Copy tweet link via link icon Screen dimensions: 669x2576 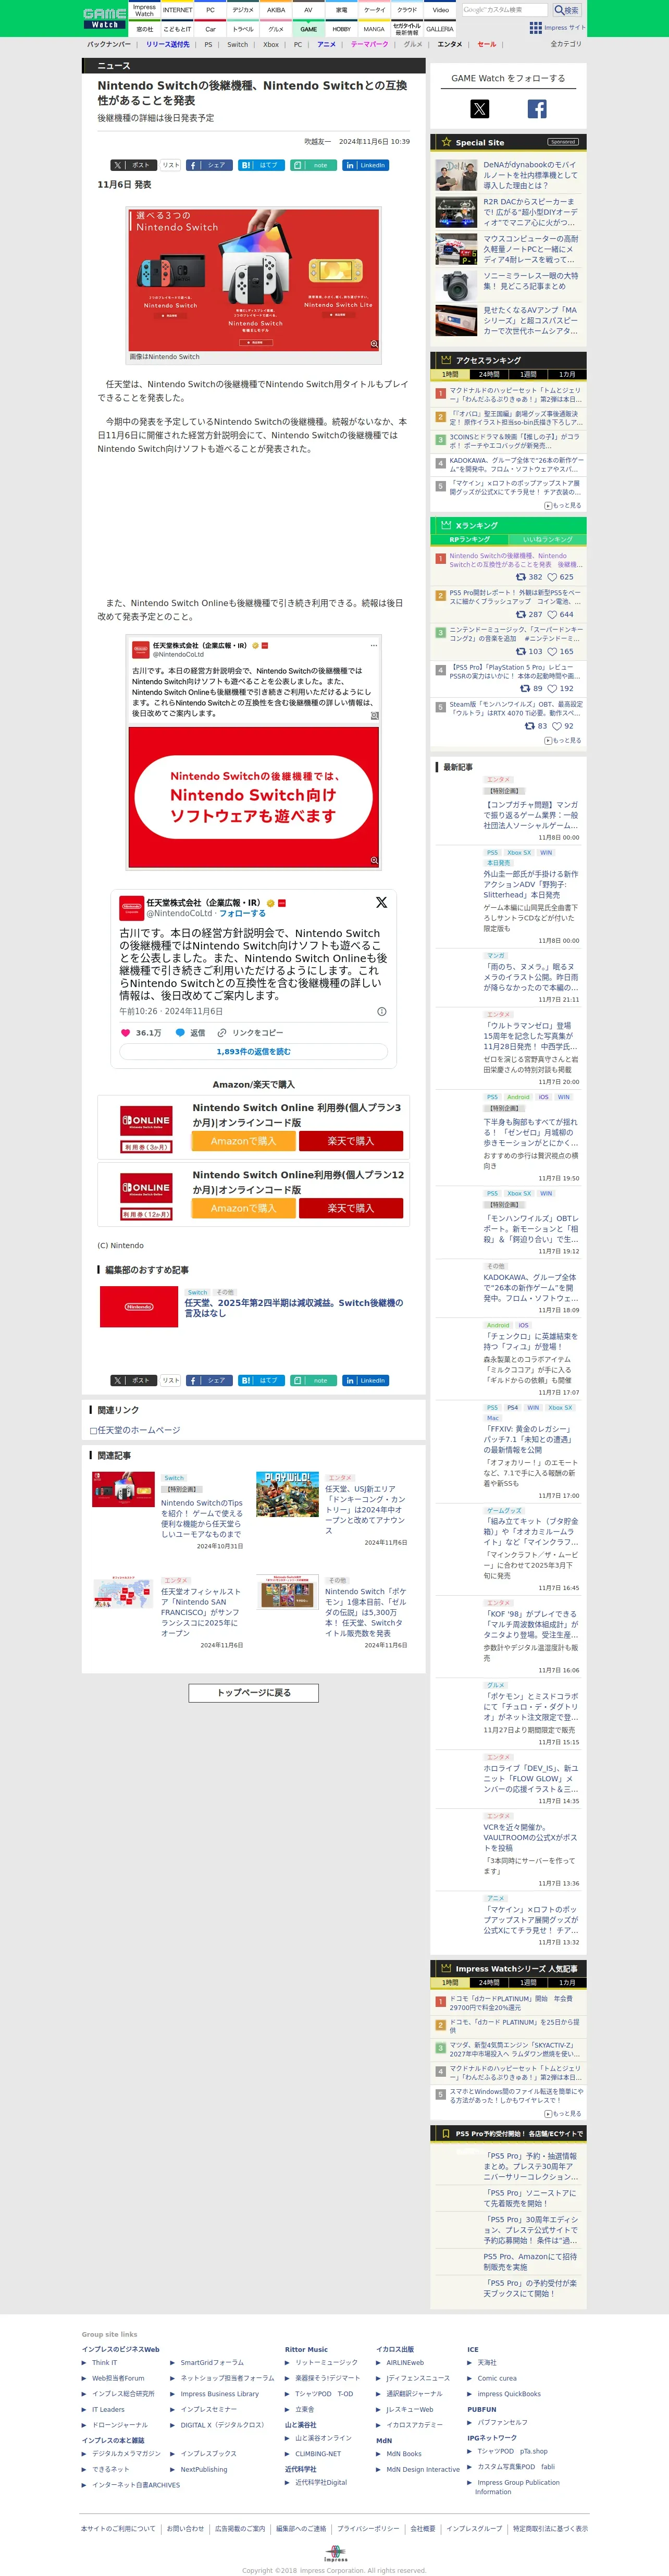(222, 1033)
